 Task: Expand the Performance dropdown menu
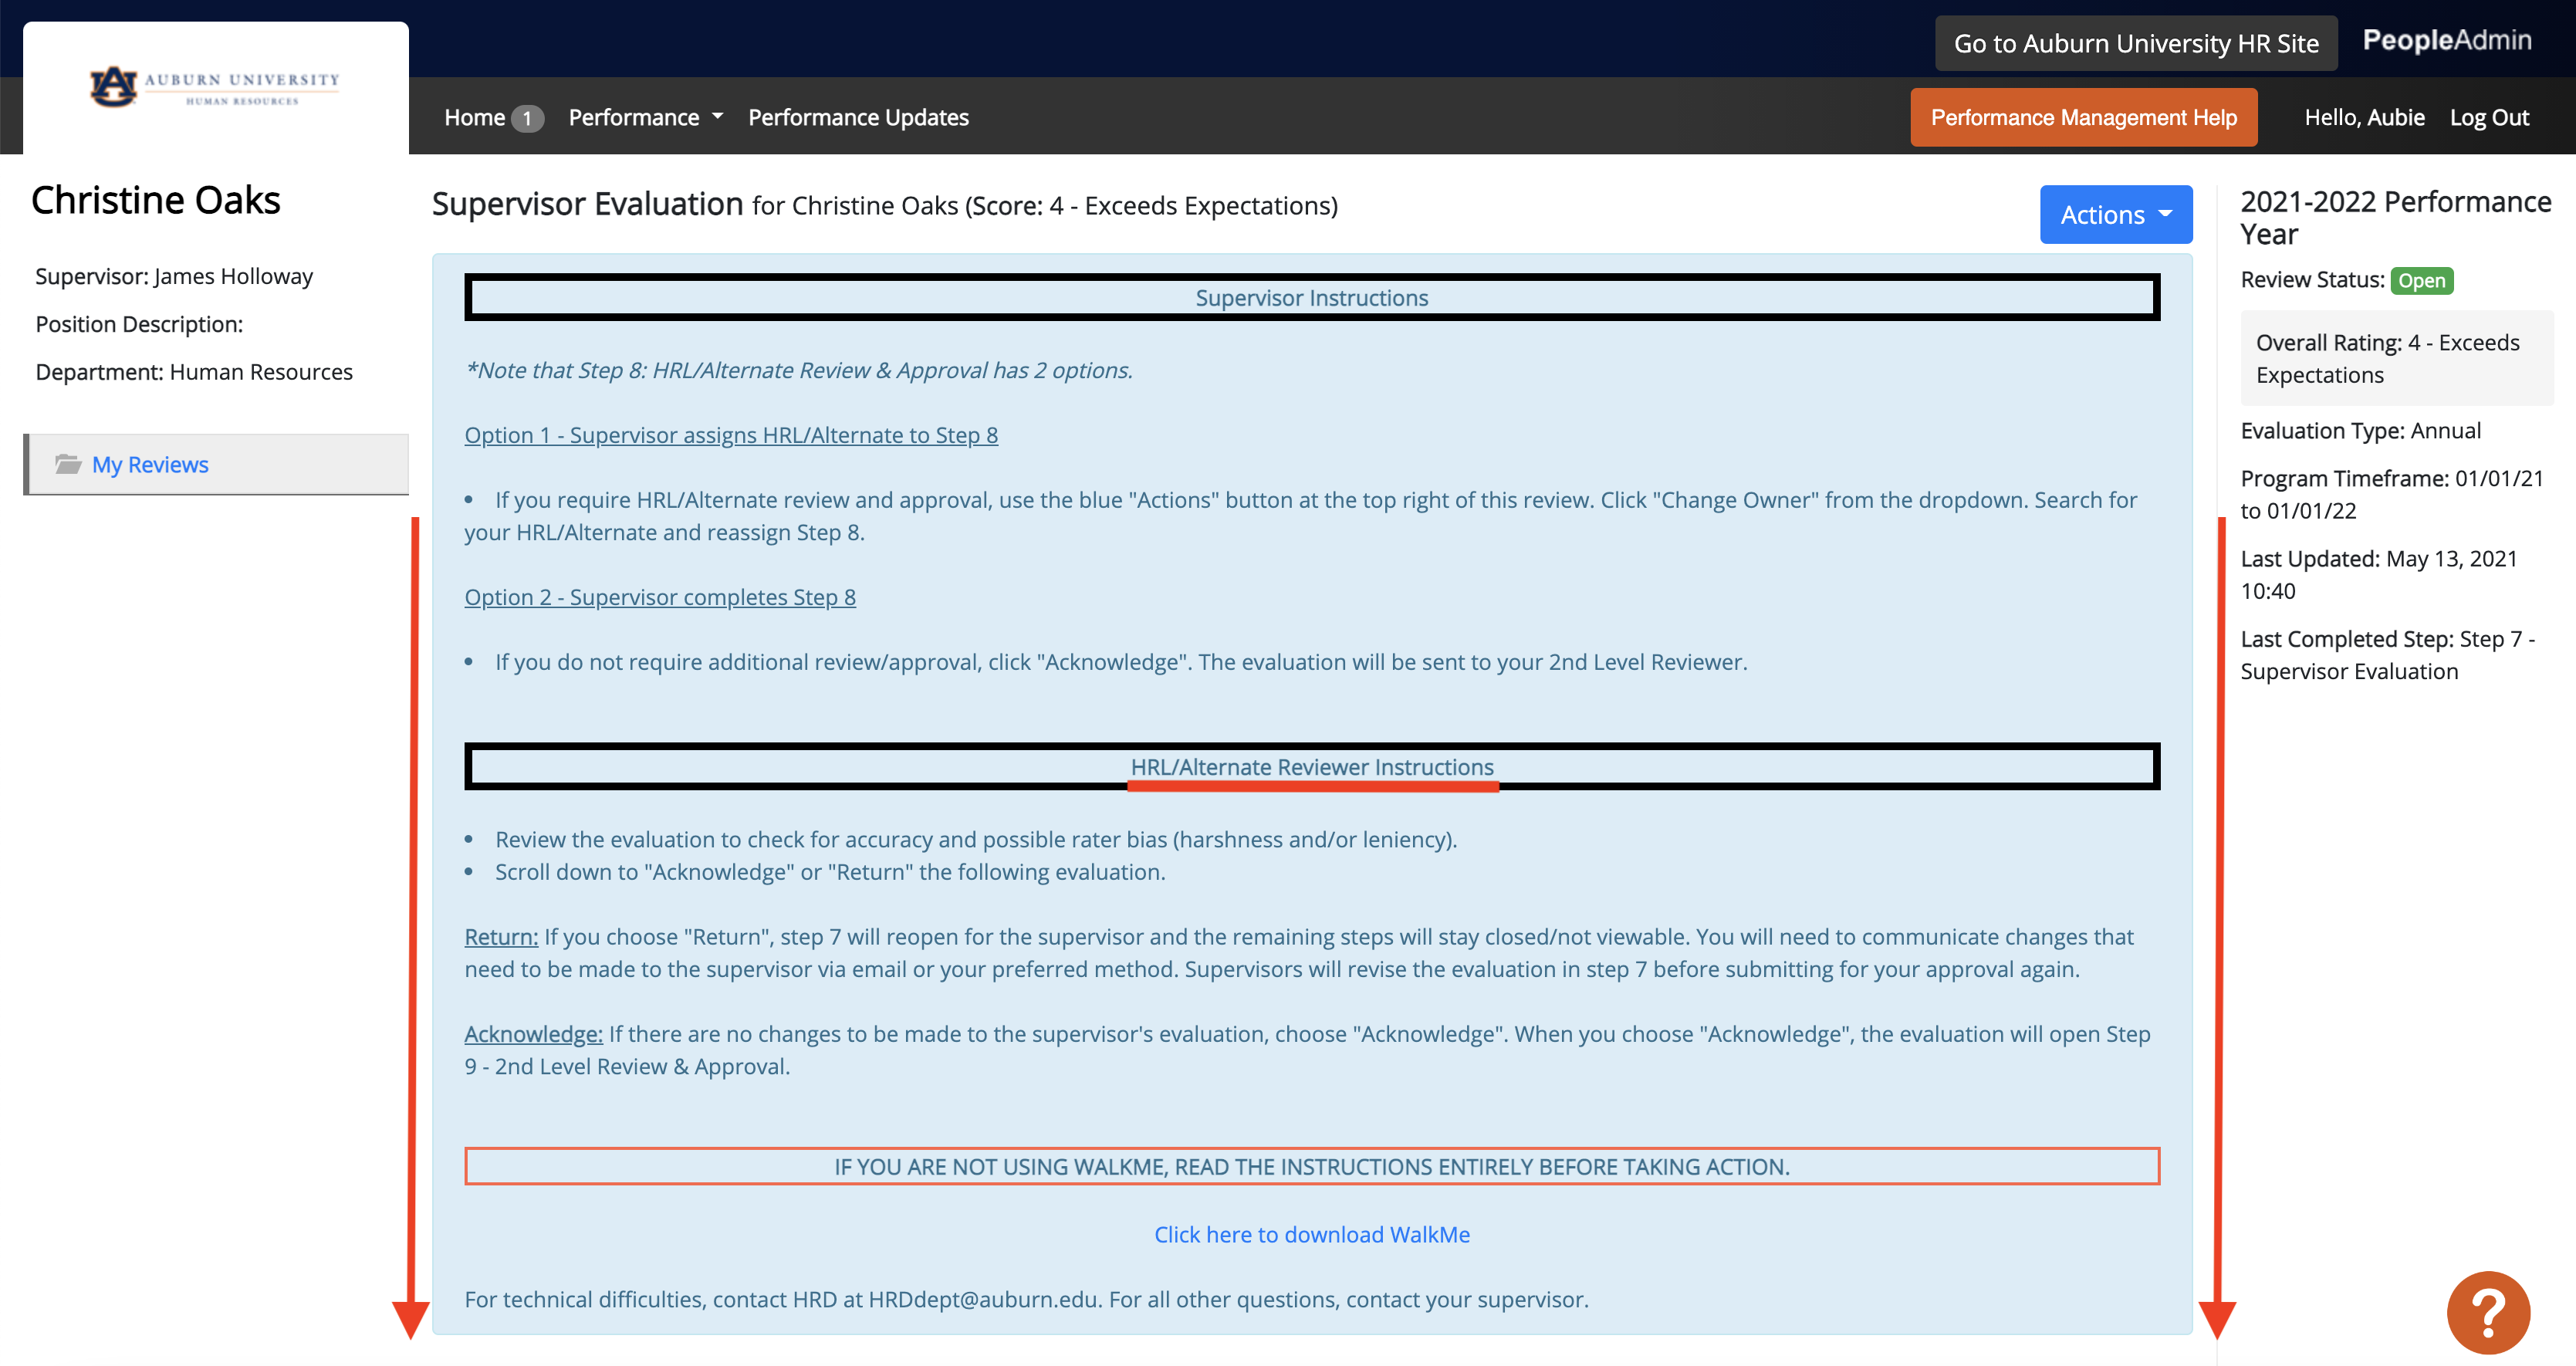(x=645, y=117)
